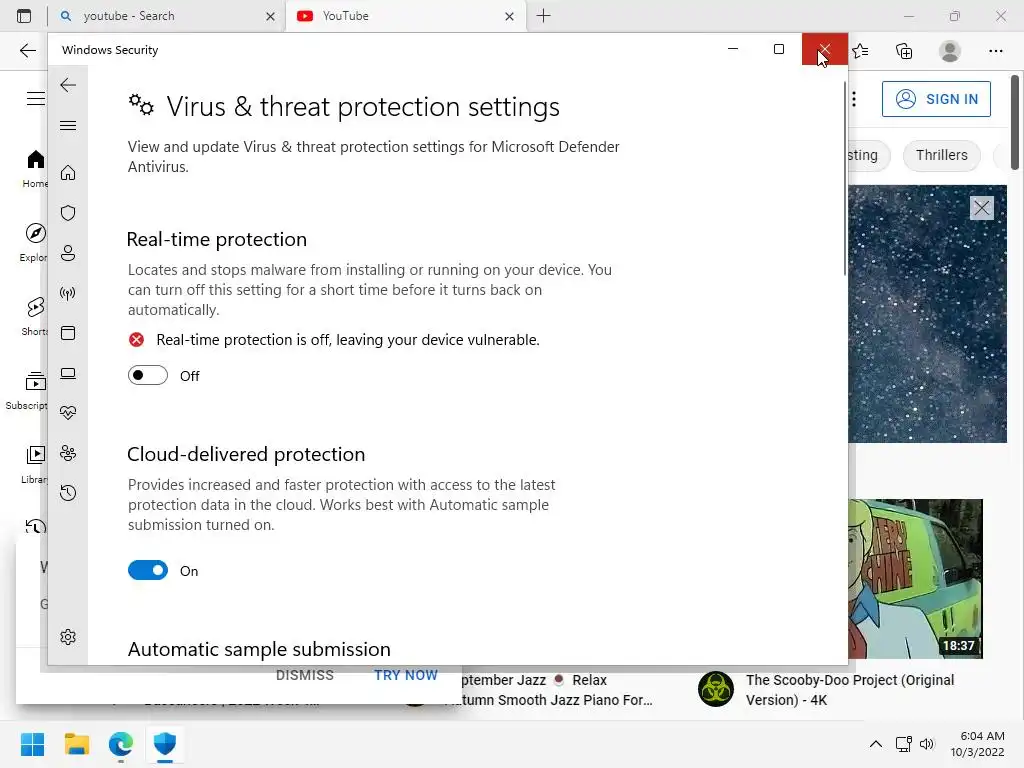
Task: Open Windows Security Home page
Action: pyautogui.click(x=68, y=172)
